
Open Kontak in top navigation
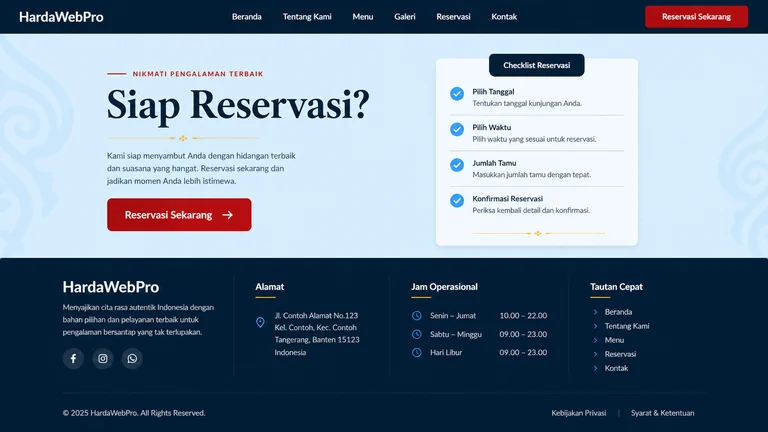(x=504, y=17)
